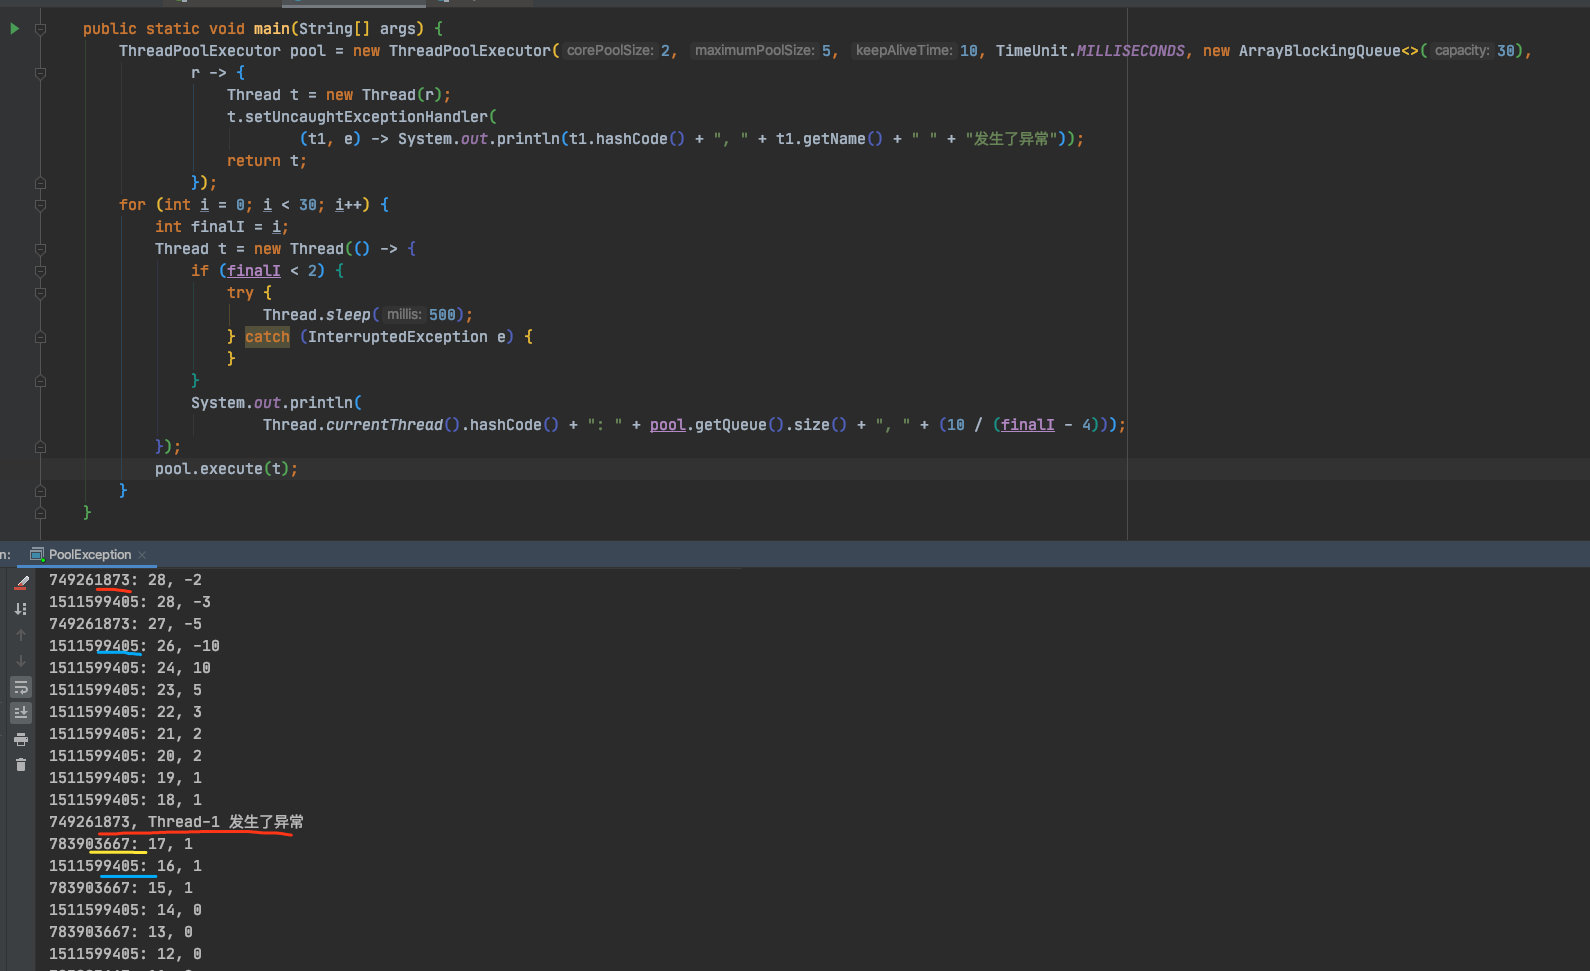Click console line '1511599405: 18, 1'
The height and width of the screenshot is (971, 1590).
(x=125, y=800)
